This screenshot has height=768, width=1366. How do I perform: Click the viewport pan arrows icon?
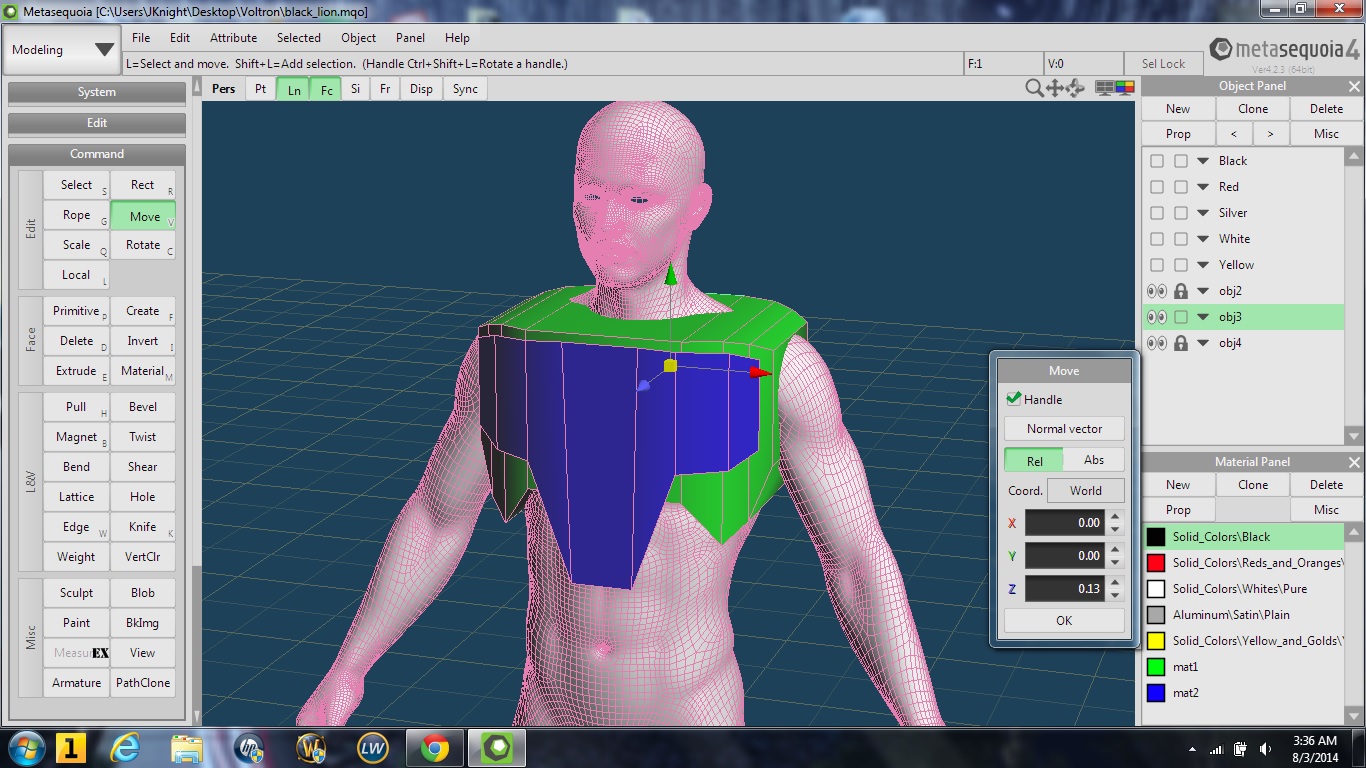[1055, 88]
